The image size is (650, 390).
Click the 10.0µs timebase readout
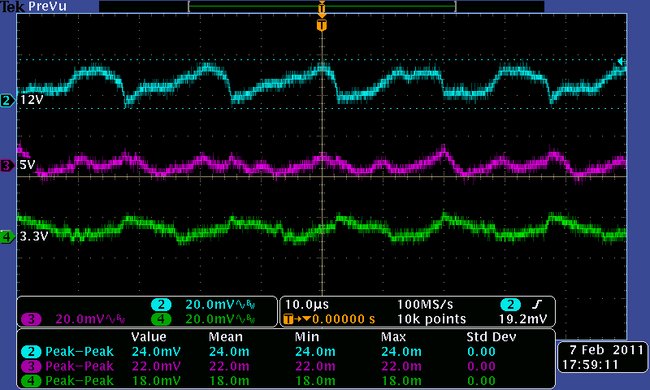click(307, 305)
